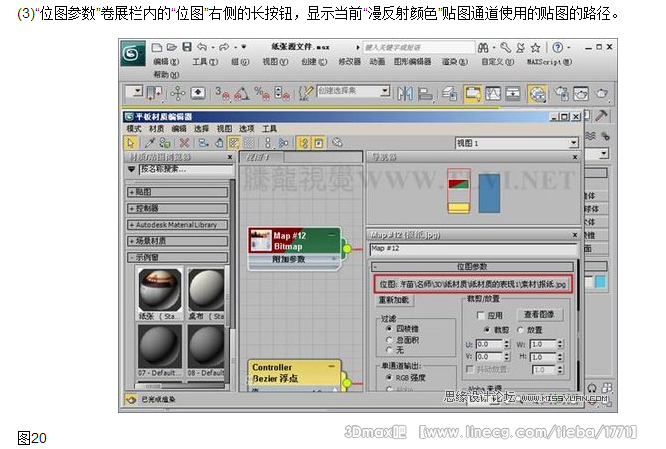The height and width of the screenshot is (449, 666).
Task: Click the Angle Snap toggle icon
Action: click(242, 93)
